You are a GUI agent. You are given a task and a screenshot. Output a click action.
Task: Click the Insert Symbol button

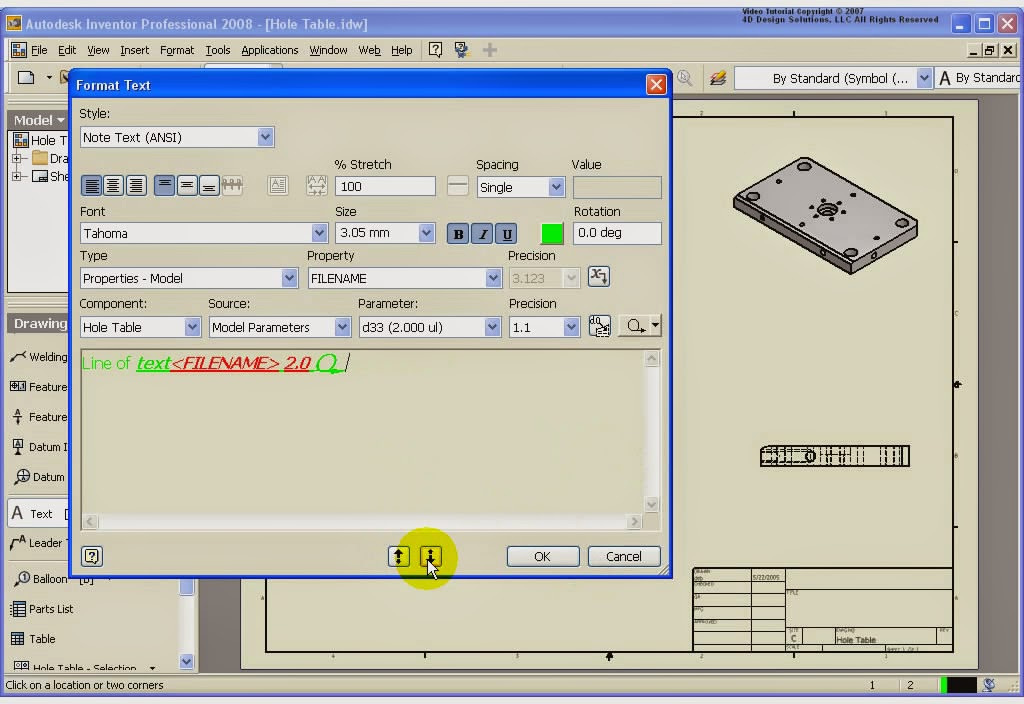[x=633, y=326]
